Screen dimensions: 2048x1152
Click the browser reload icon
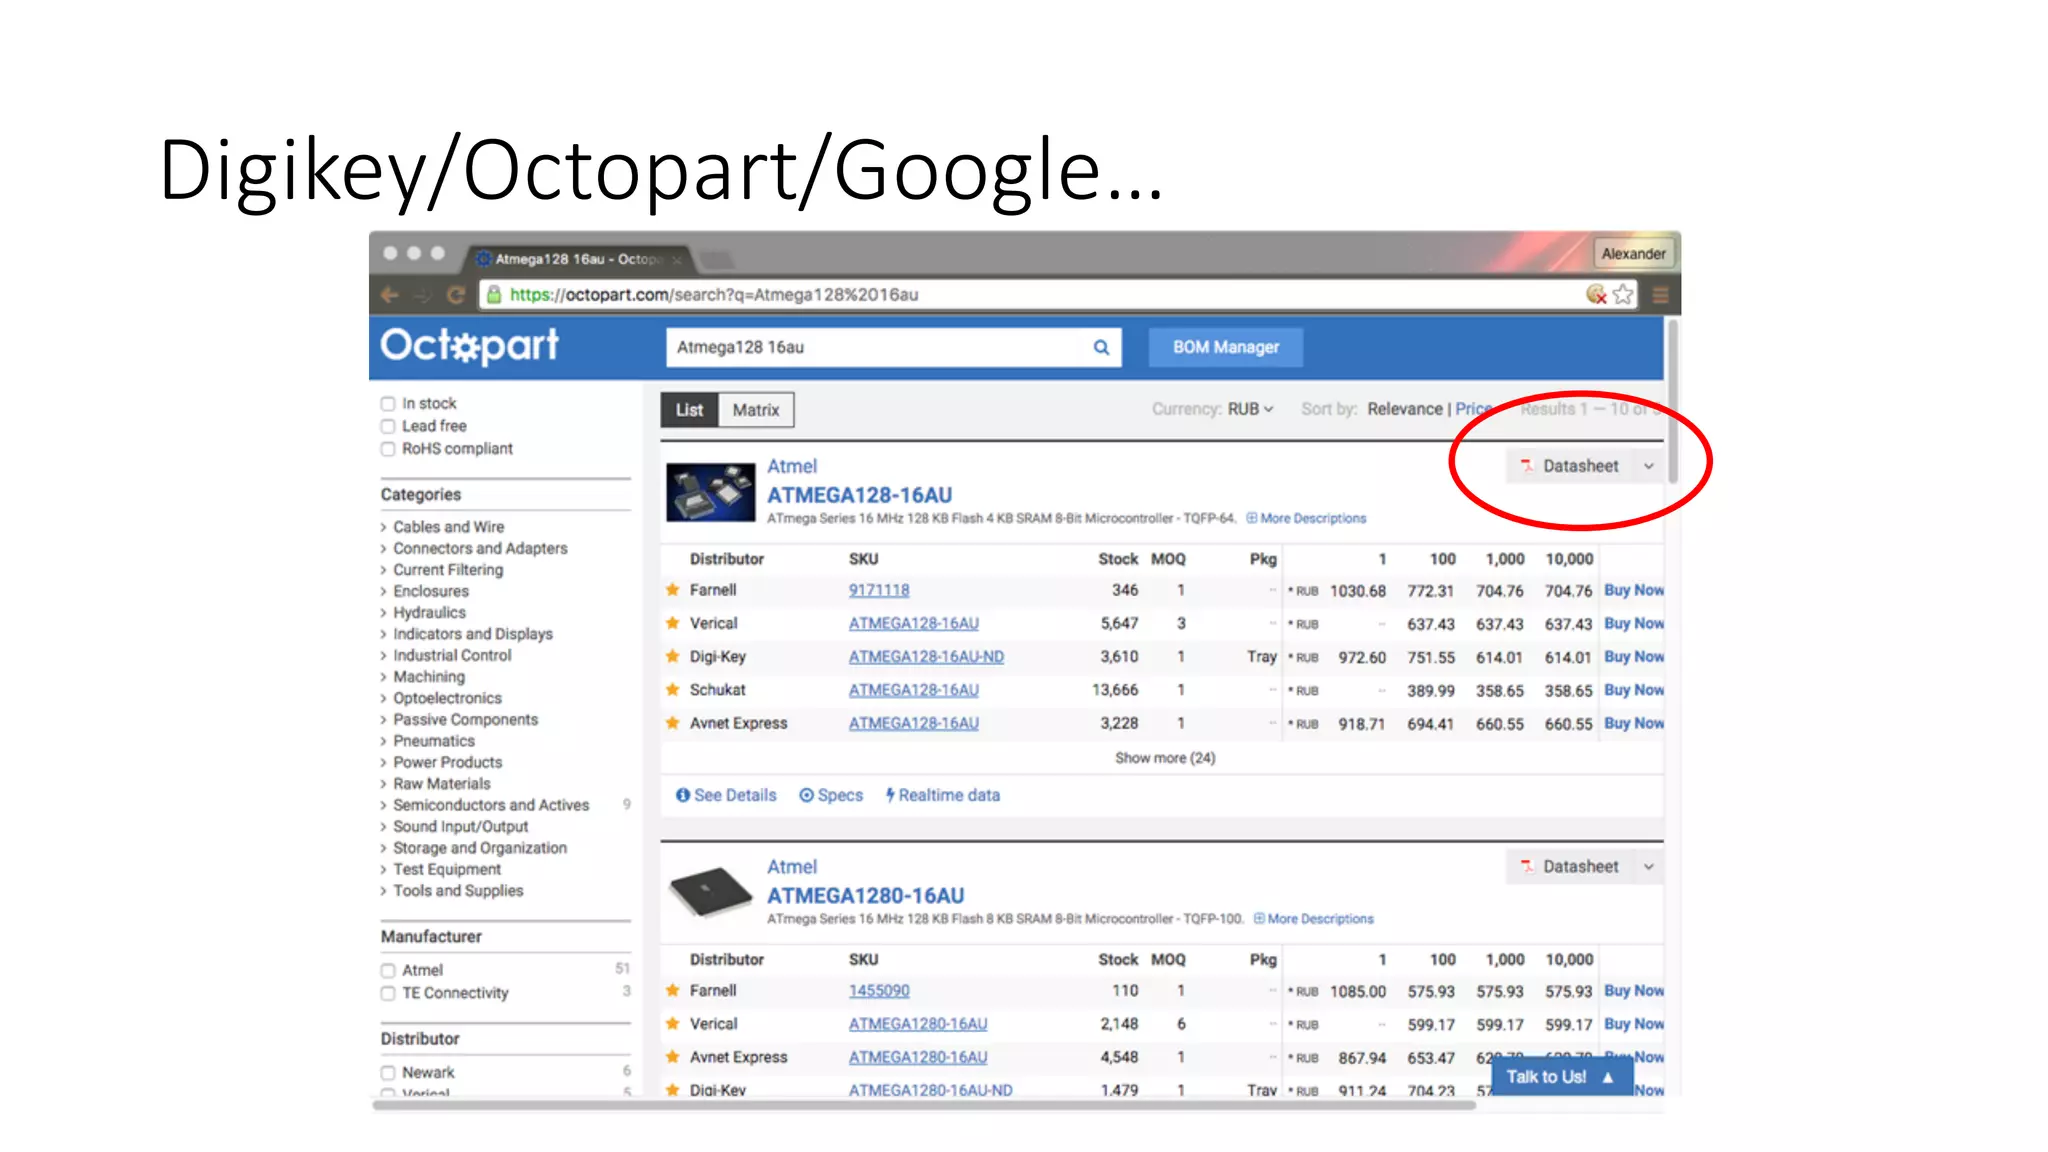[457, 295]
